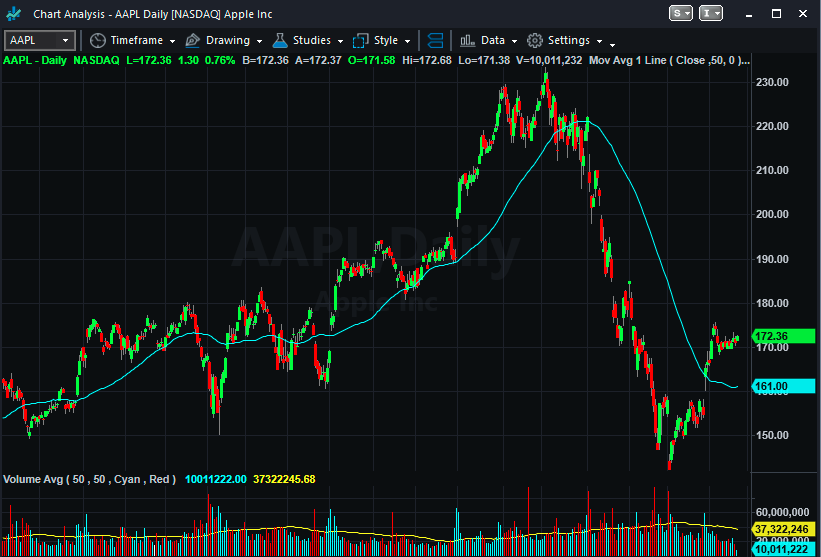This screenshot has width=821, height=557.
Task: Expand the Drawing dropdown arrow
Action: [260, 41]
